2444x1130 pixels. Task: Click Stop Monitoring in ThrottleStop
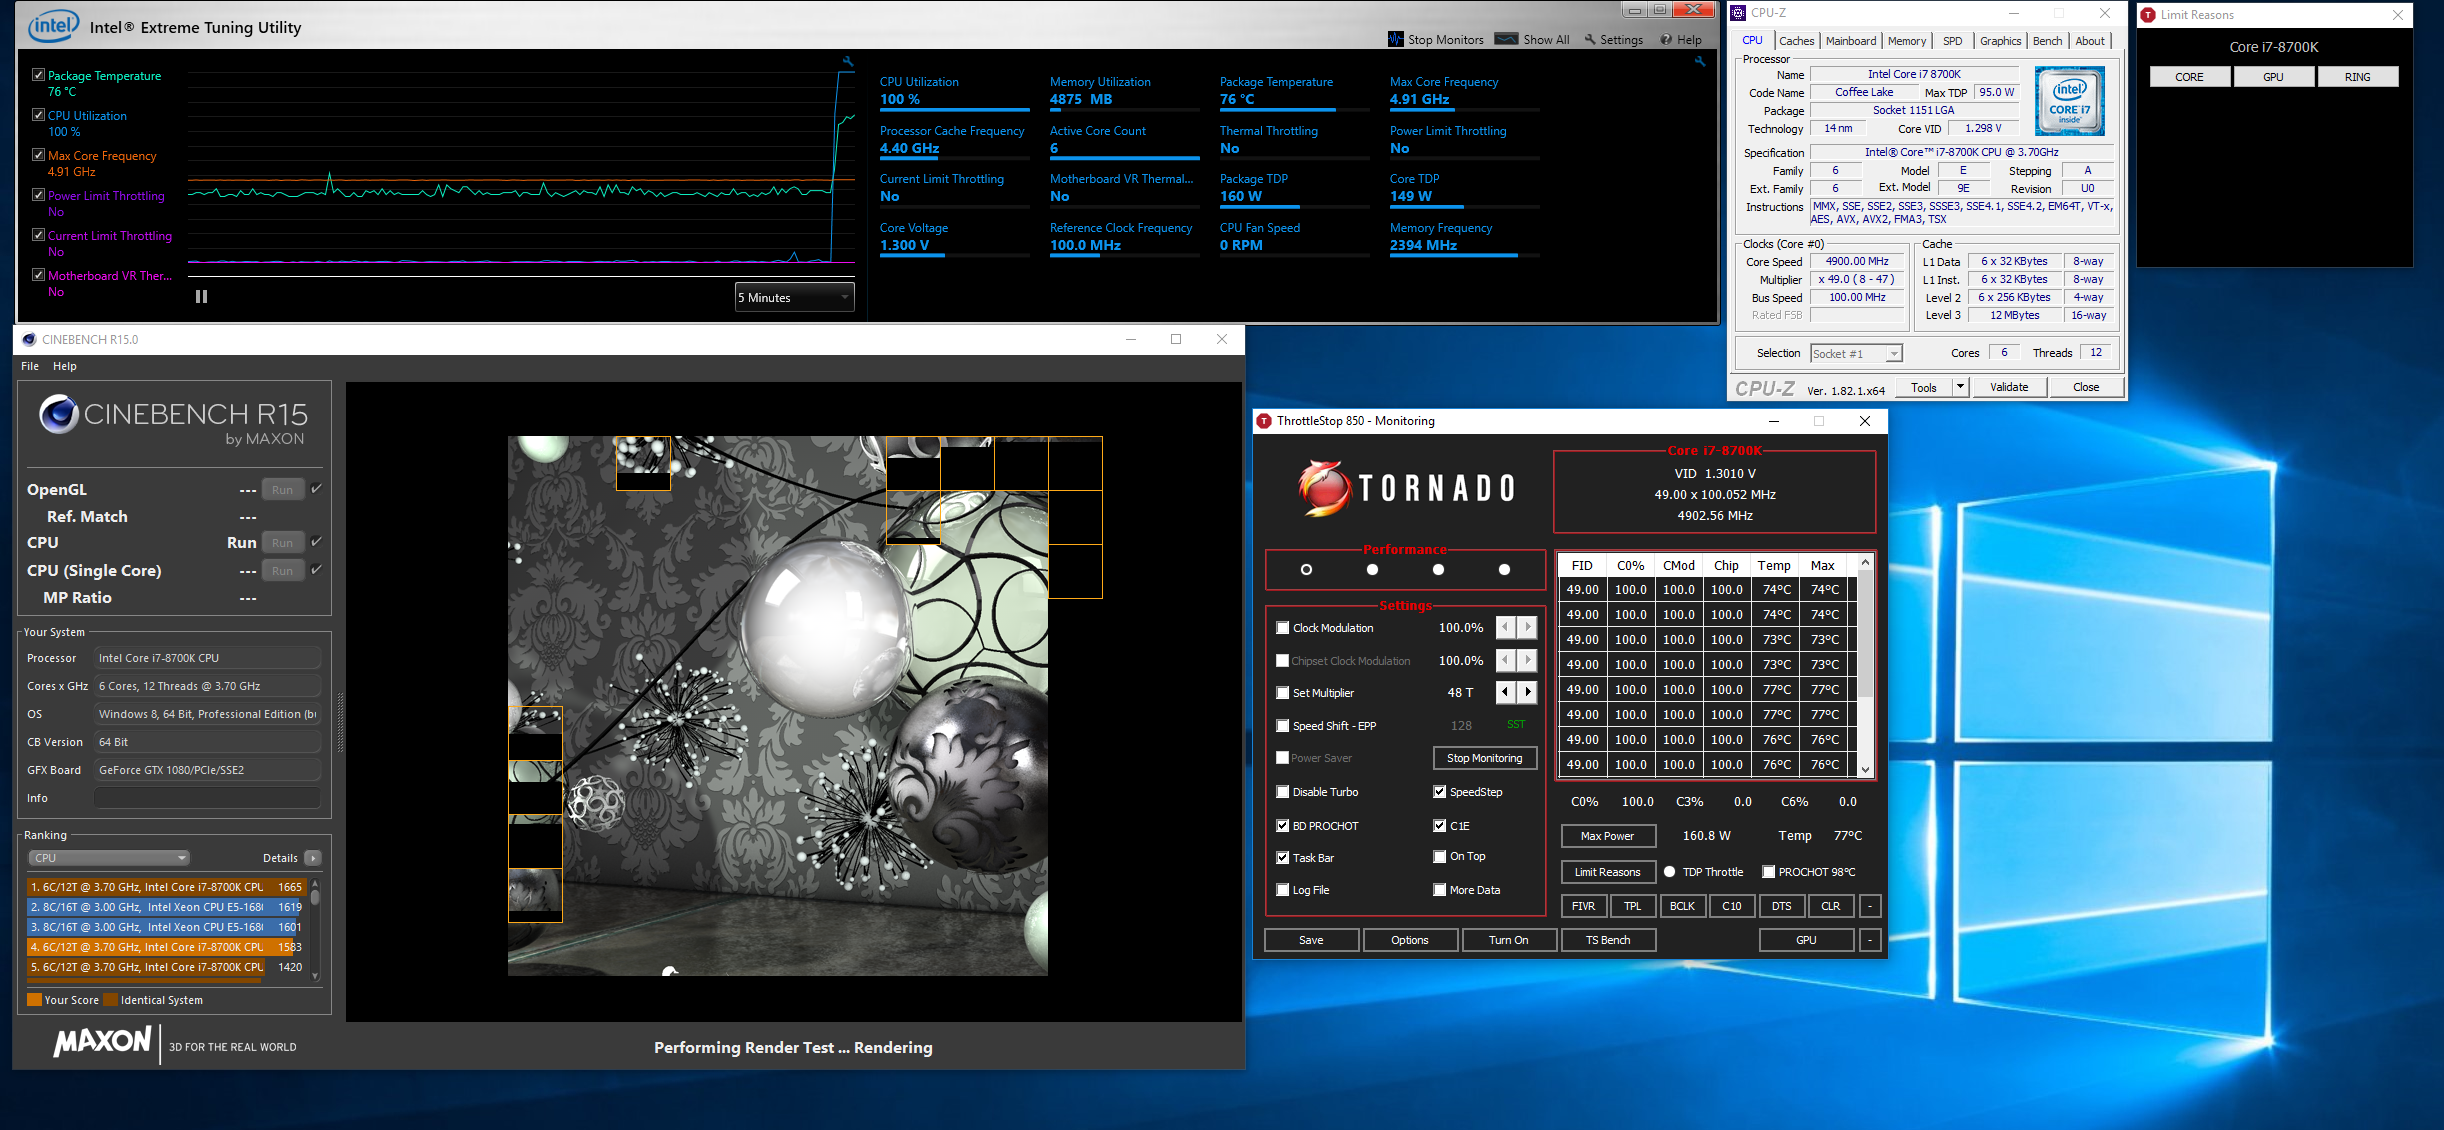click(1484, 758)
